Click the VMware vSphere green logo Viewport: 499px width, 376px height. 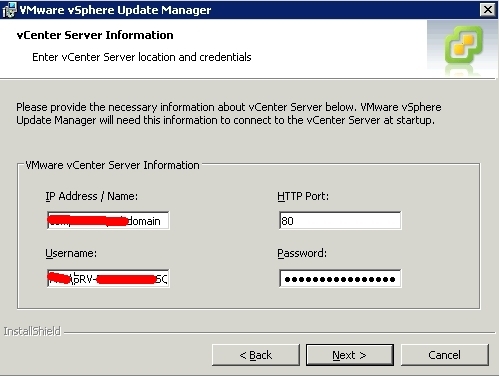coord(463,45)
